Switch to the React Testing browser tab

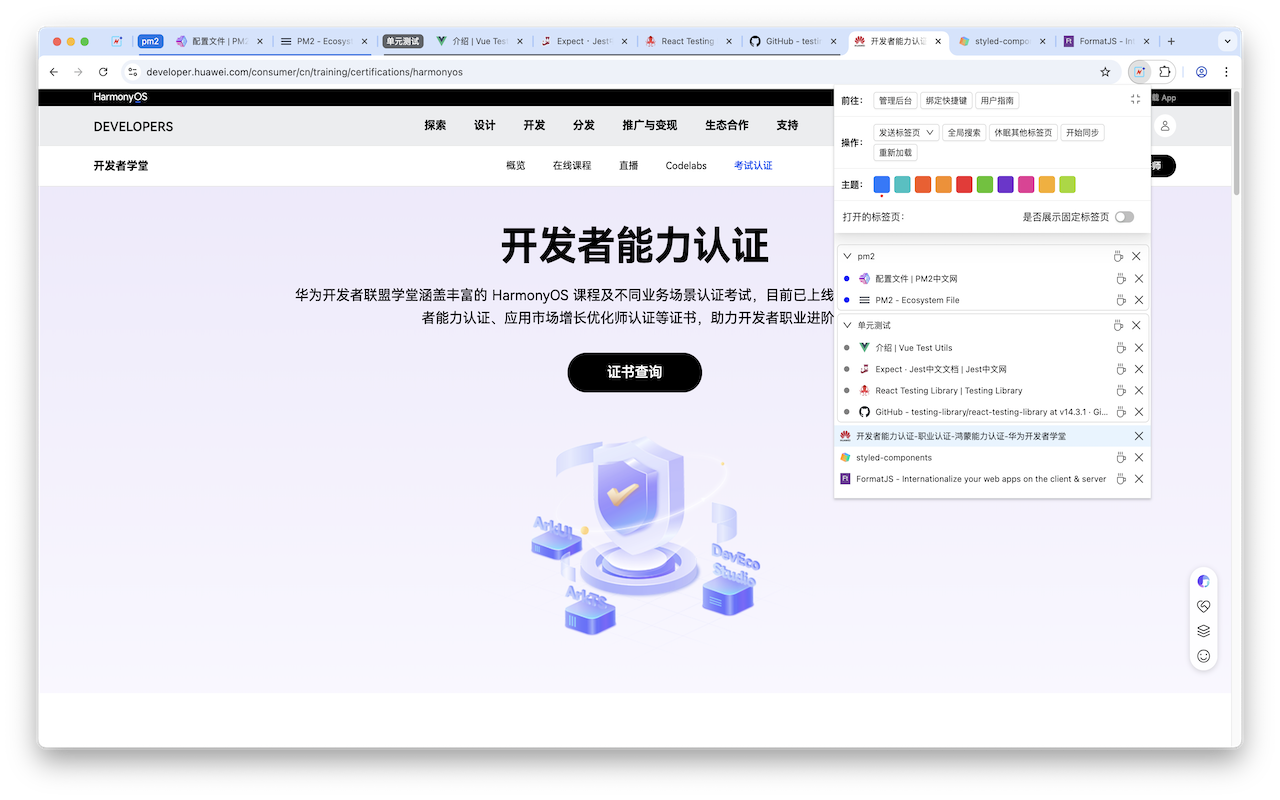690,41
